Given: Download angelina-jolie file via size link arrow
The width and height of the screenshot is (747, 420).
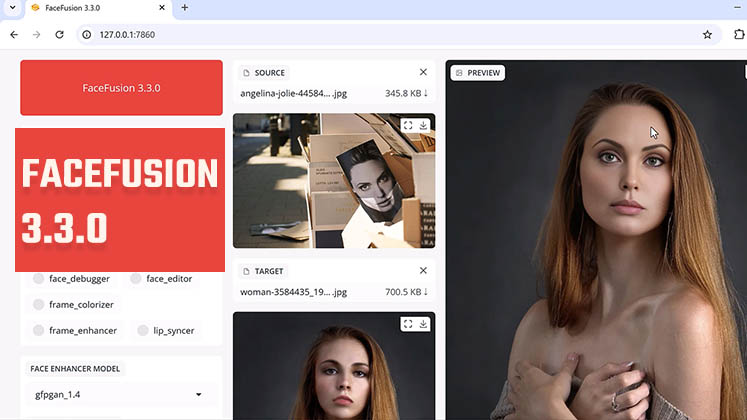Looking at the screenshot, I should pos(406,93).
